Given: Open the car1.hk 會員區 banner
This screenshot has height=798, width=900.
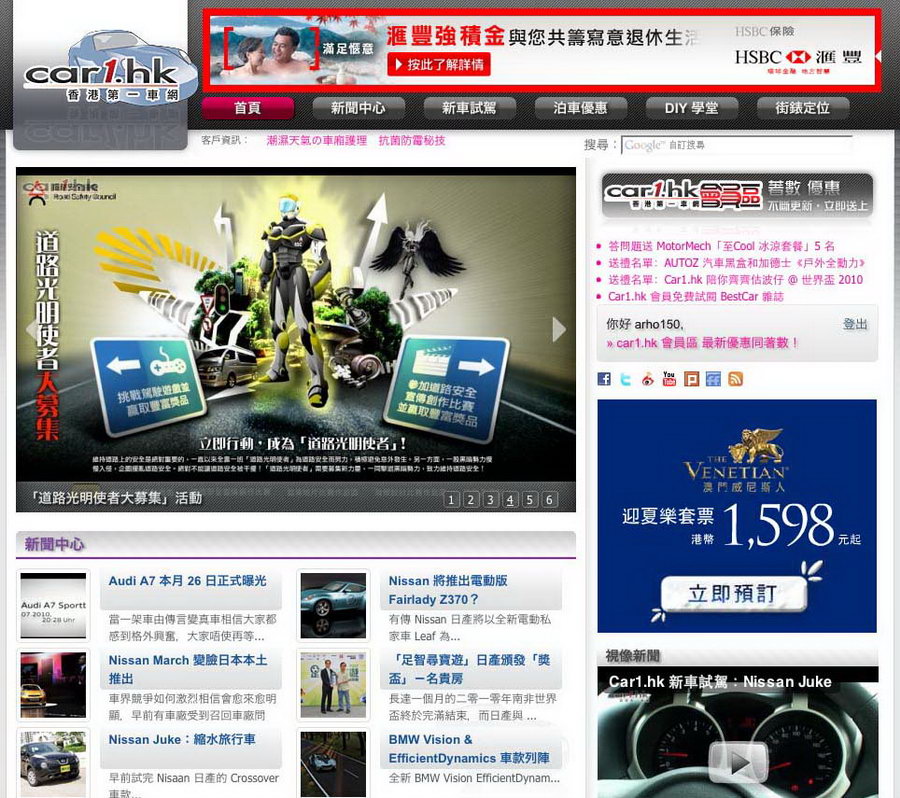Looking at the screenshot, I should 738,195.
